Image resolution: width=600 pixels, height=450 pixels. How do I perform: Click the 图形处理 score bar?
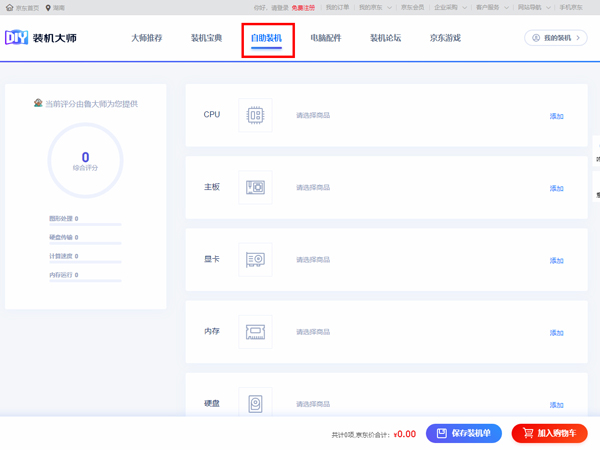pos(85,225)
